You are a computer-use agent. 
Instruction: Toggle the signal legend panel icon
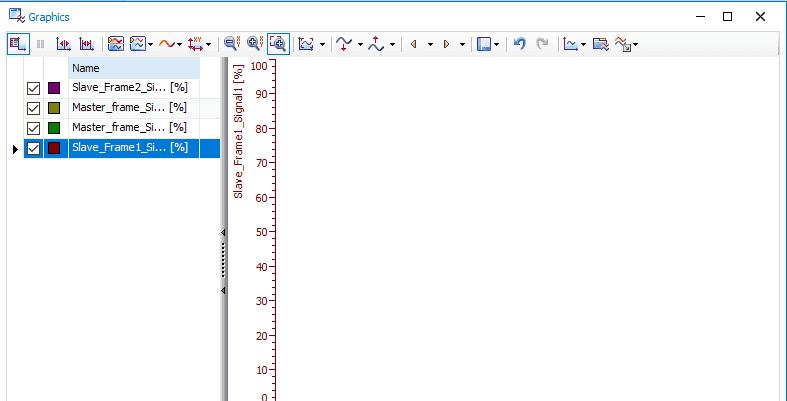tap(18, 44)
